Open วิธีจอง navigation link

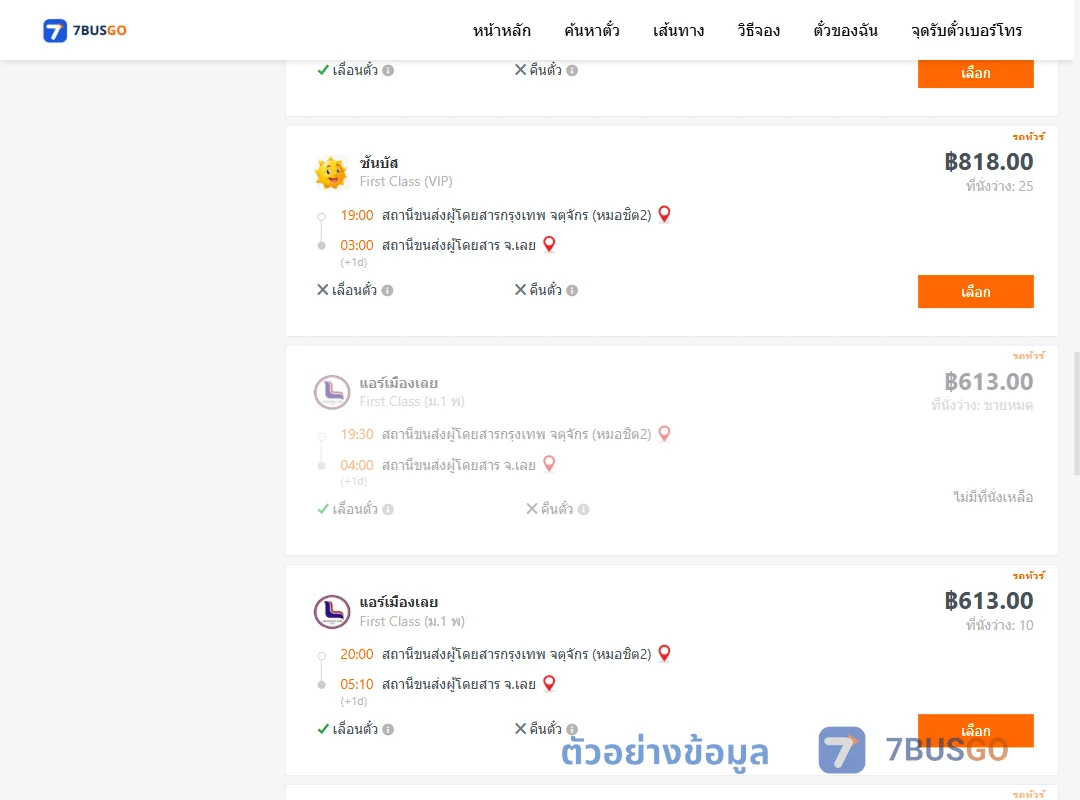(758, 30)
